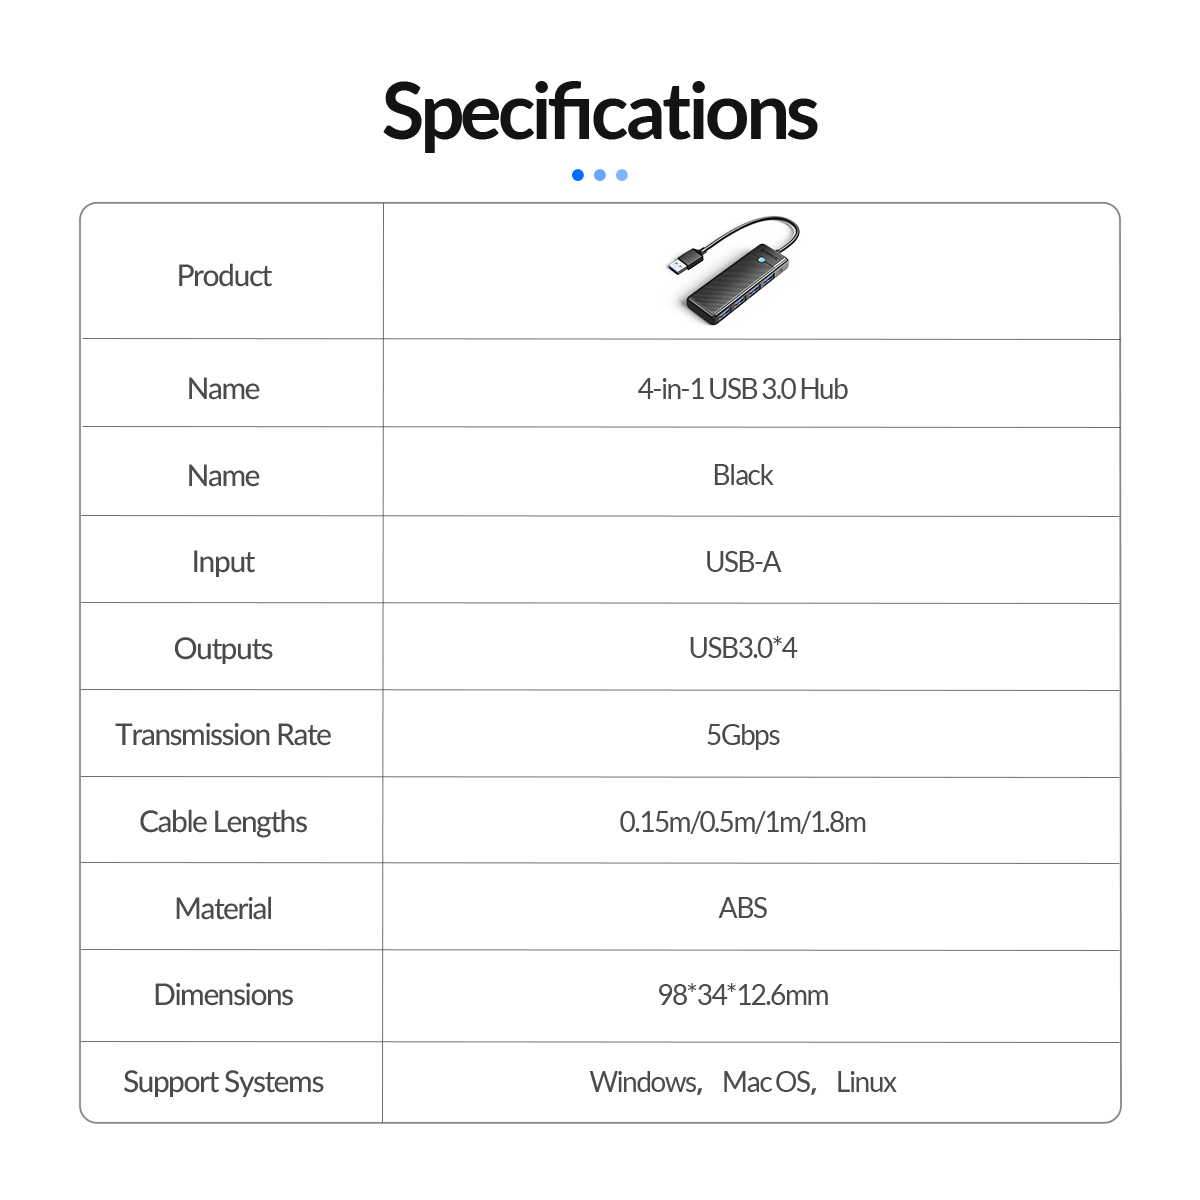Image resolution: width=1200 pixels, height=1200 pixels.
Task: Select the USB3.0*4 value
Action: (x=743, y=648)
